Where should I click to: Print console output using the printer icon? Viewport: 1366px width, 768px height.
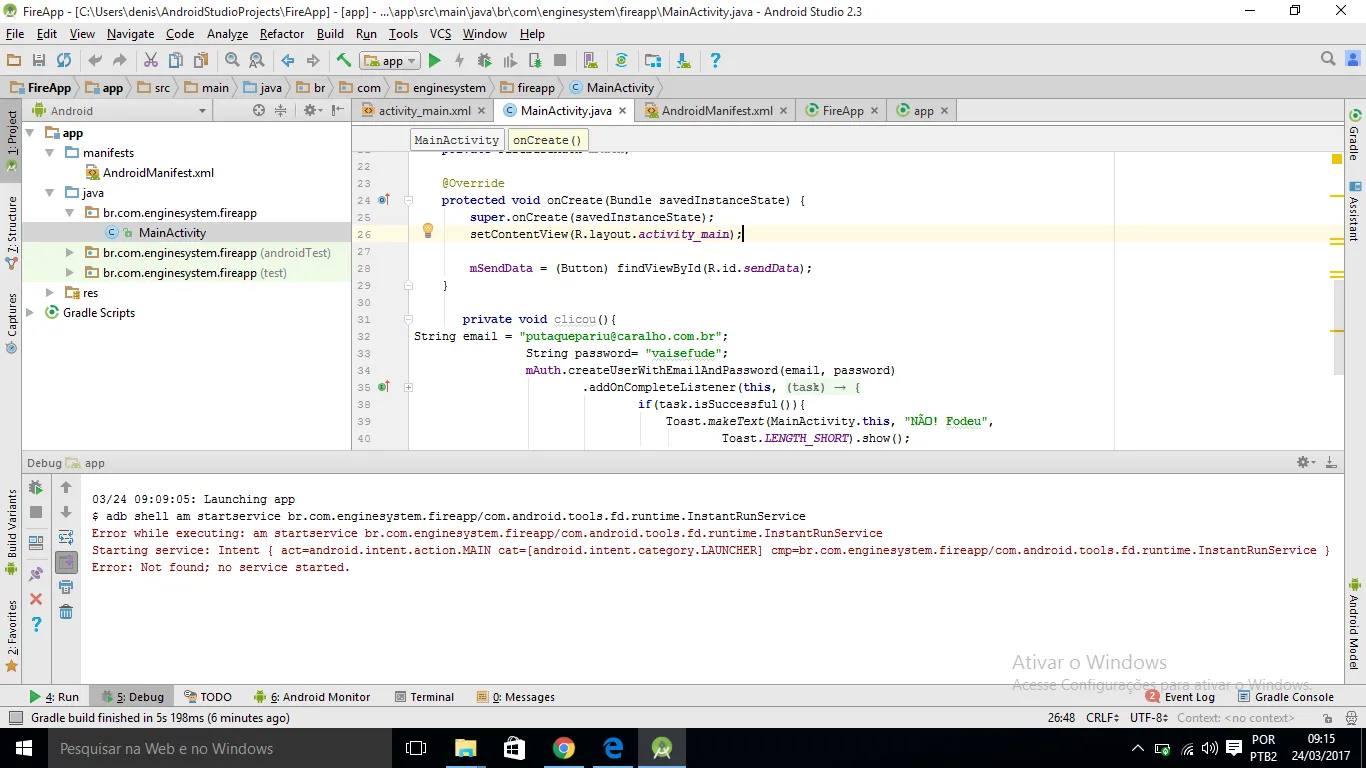66,587
